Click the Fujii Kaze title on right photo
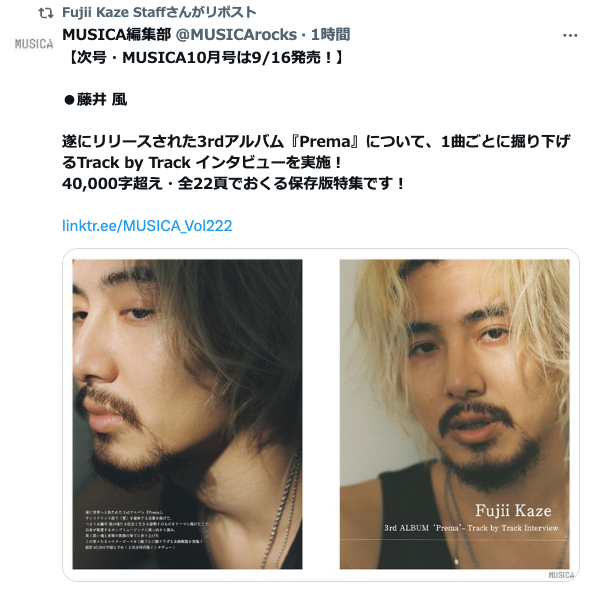Screen dimensions: 590x590 pyautogui.click(x=513, y=511)
